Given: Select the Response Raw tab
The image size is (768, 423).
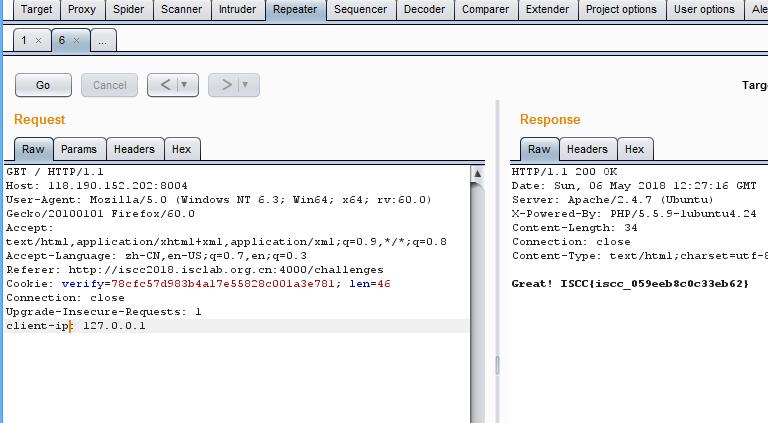Looking at the screenshot, I should point(539,149).
